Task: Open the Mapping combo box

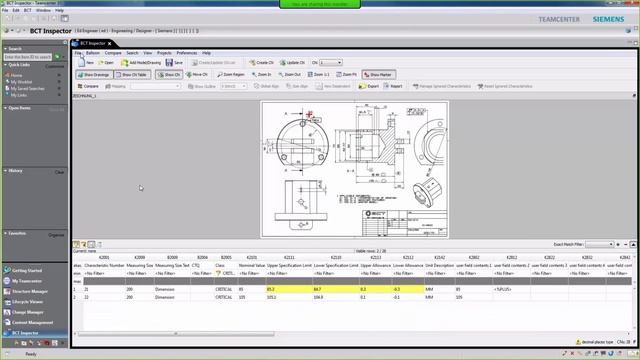Action: (155, 86)
